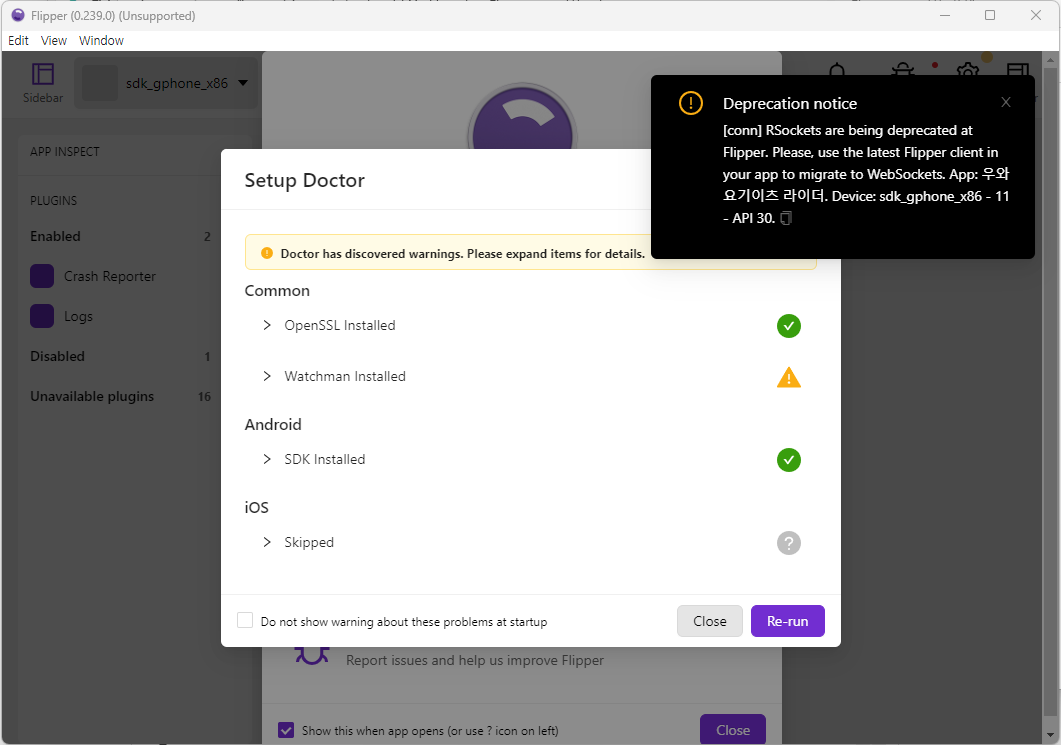Click the Doctor warning banner icon

[x=267, y=253]
